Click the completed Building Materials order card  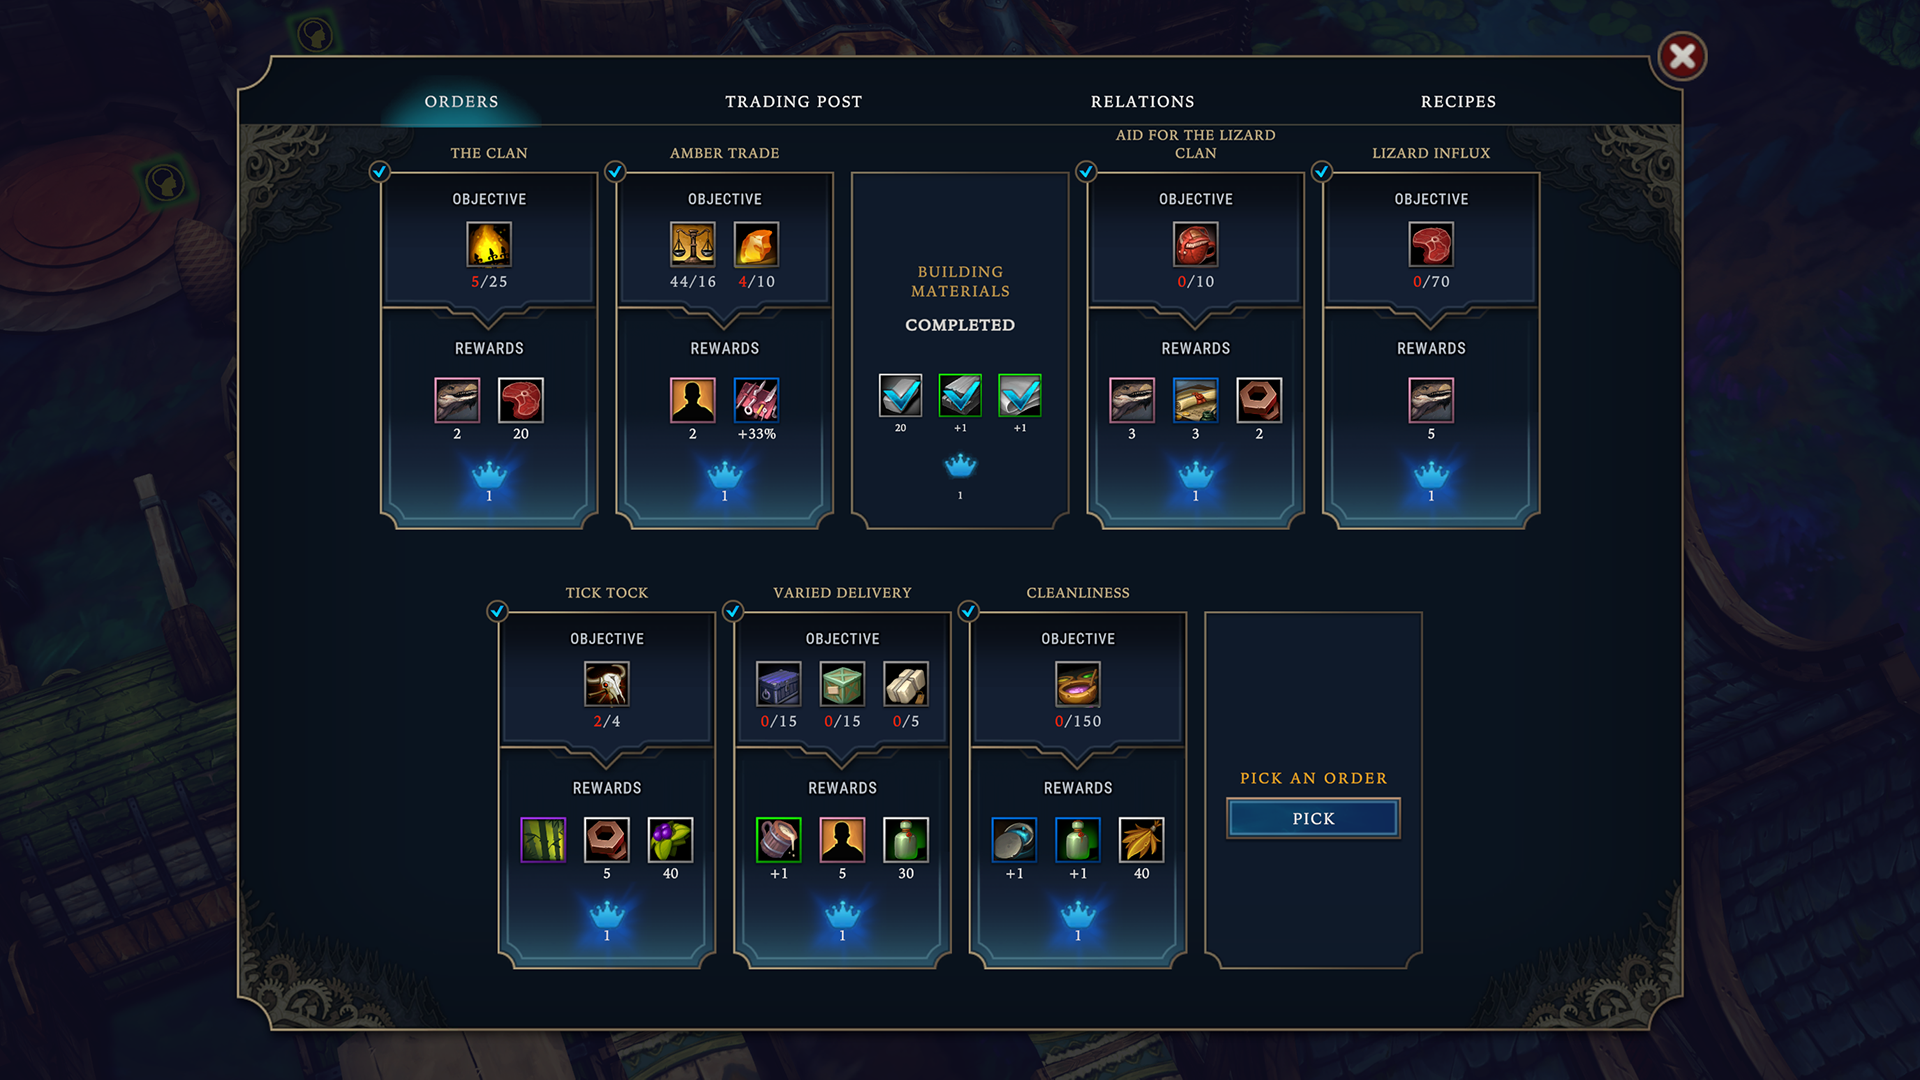pos(960,350)
